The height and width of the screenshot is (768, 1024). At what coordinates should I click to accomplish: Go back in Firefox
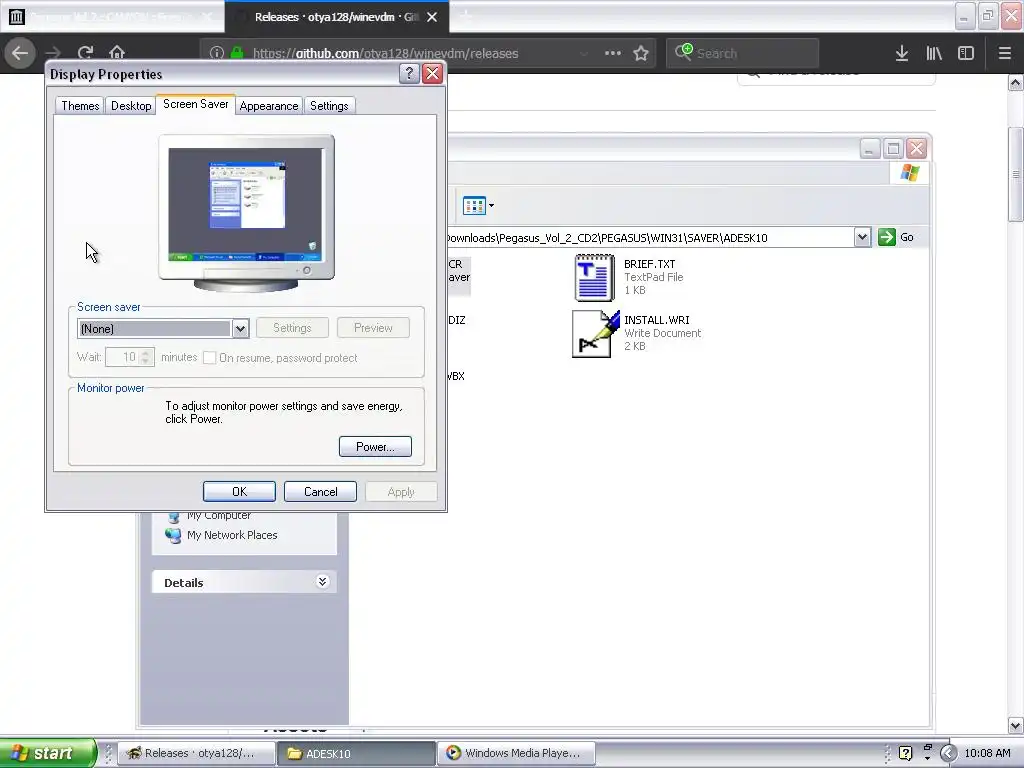coord(20,53)
